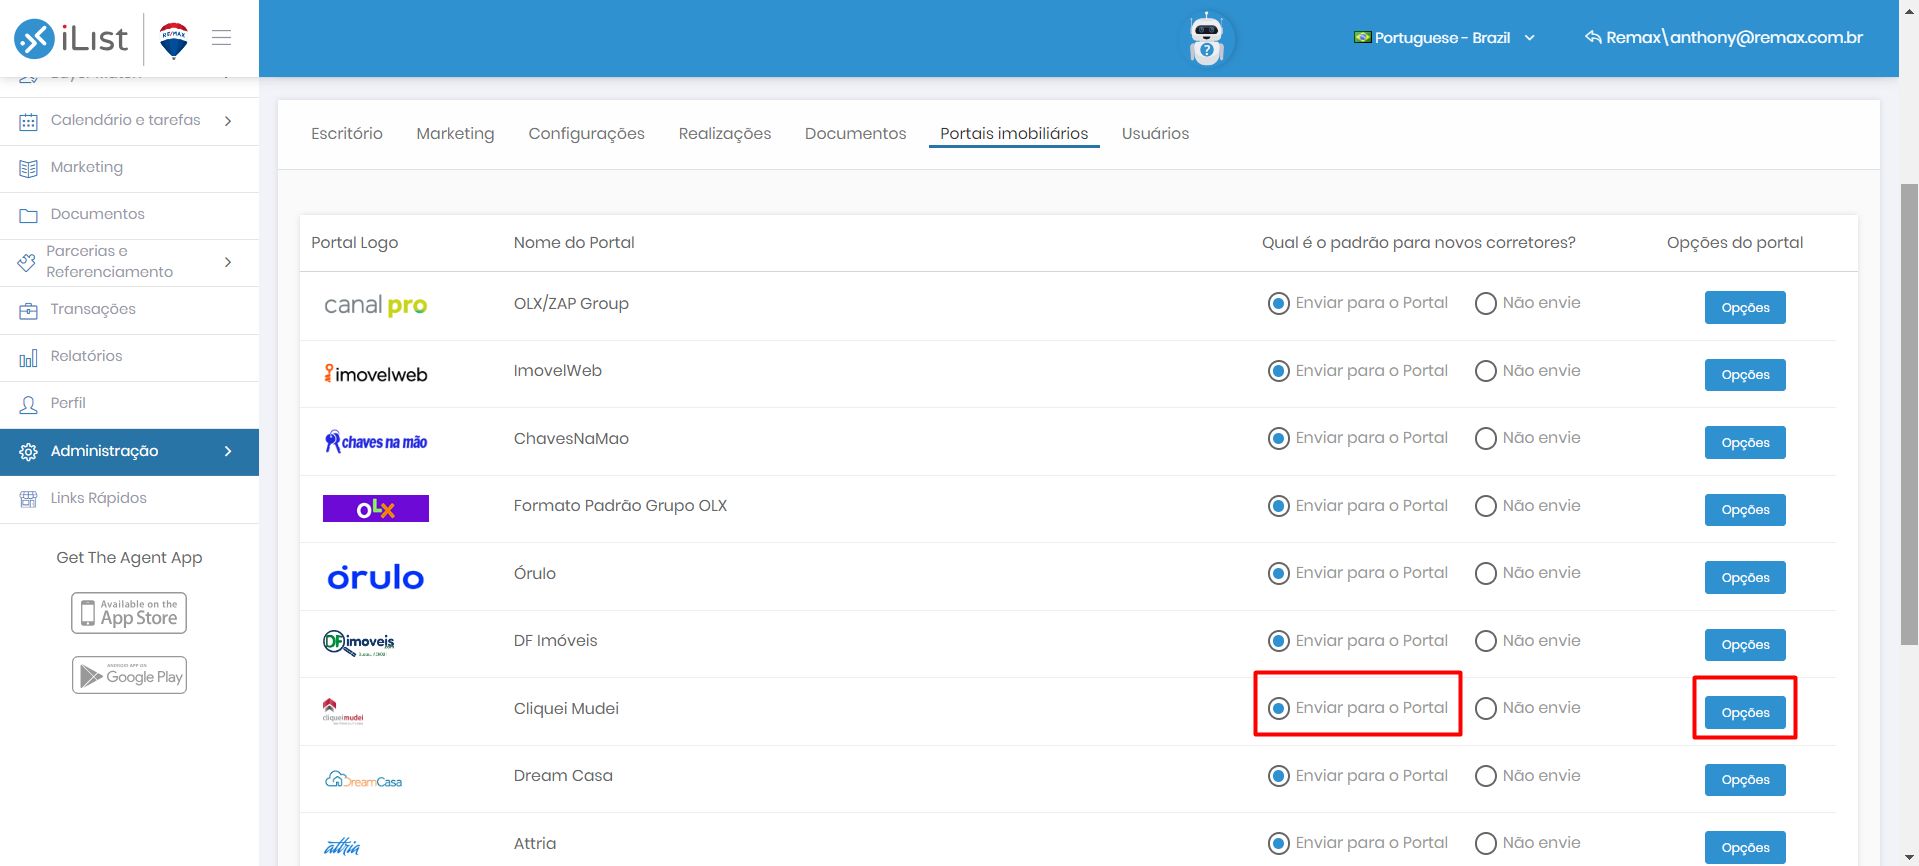Click Opções button for Órulo
This screenshot has height=866, width=1919.
coord(1745,578)
